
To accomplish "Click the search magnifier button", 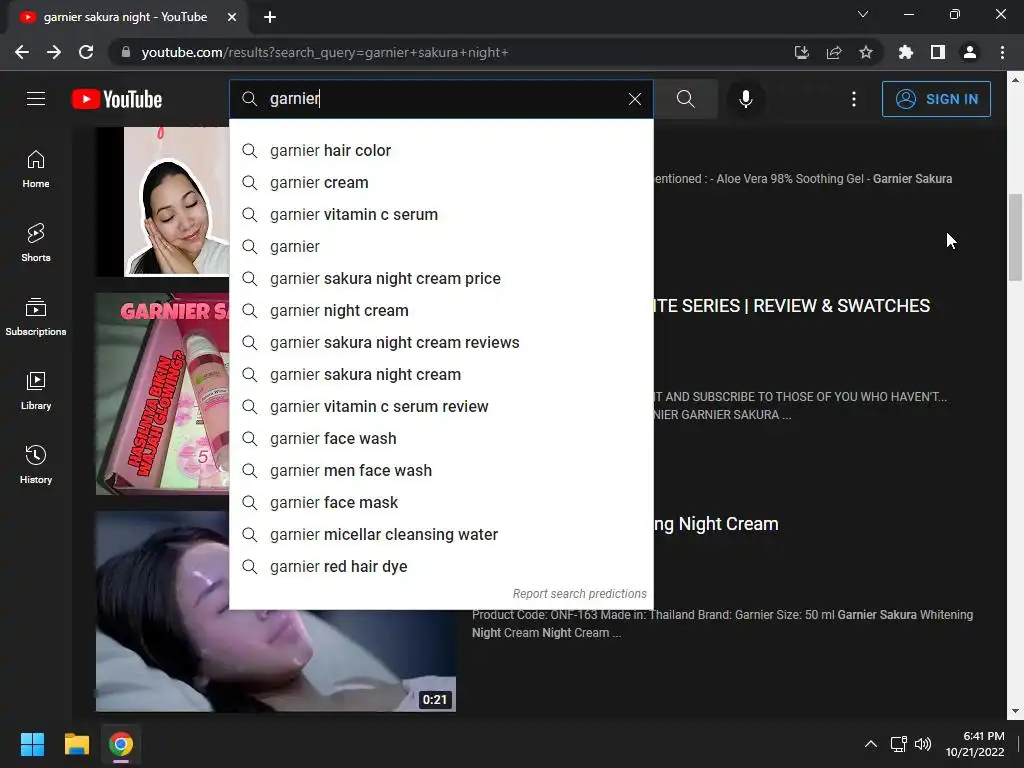I will [x=686, y=99].
